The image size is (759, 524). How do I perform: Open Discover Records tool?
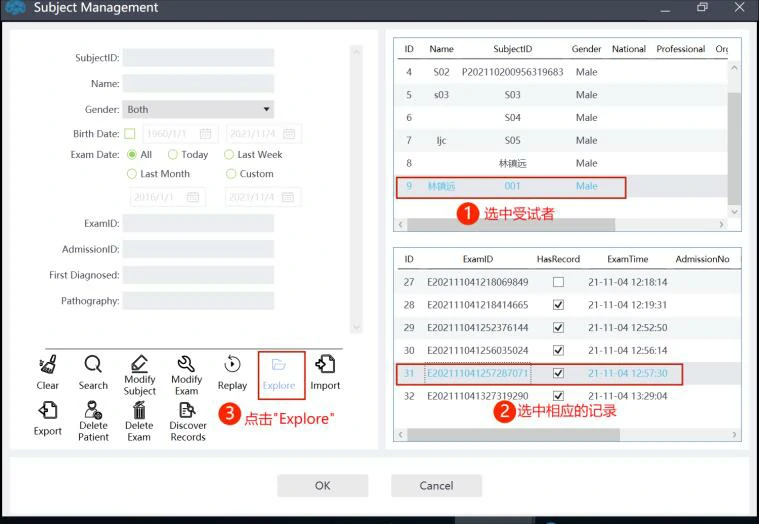tap(187, 411)
